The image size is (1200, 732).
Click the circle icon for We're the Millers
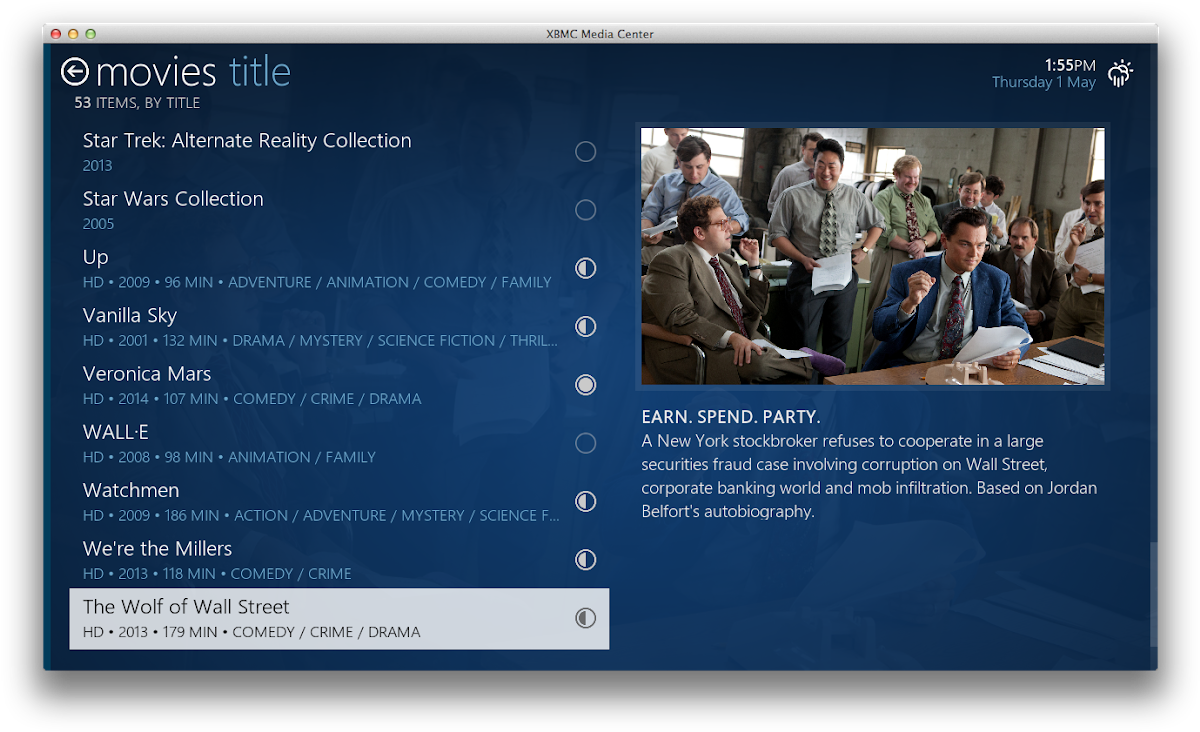[x=586, y=559]
